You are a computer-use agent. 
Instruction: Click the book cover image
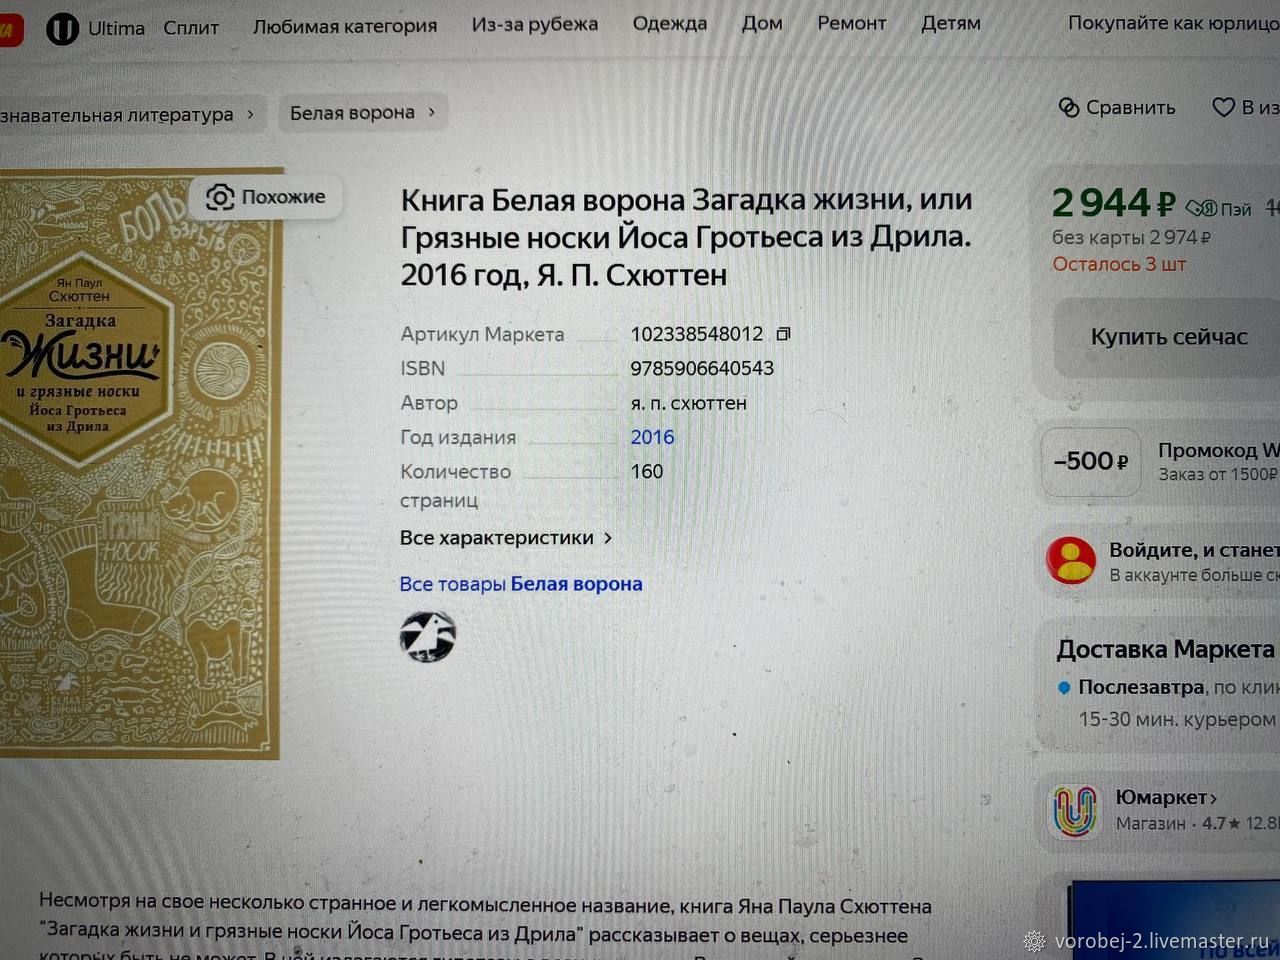141,463
